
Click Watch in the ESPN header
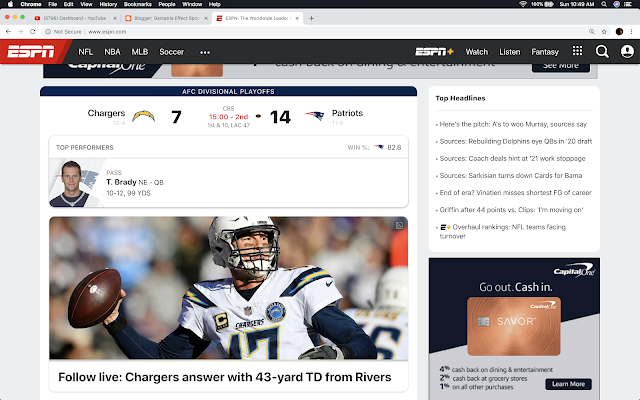click(x=477, y=52)
